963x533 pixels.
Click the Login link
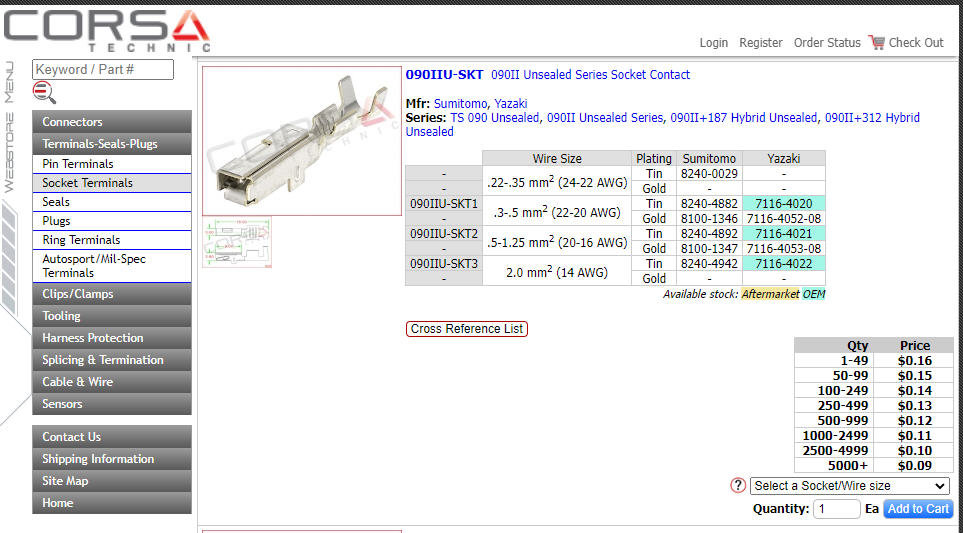coord(714,42)
